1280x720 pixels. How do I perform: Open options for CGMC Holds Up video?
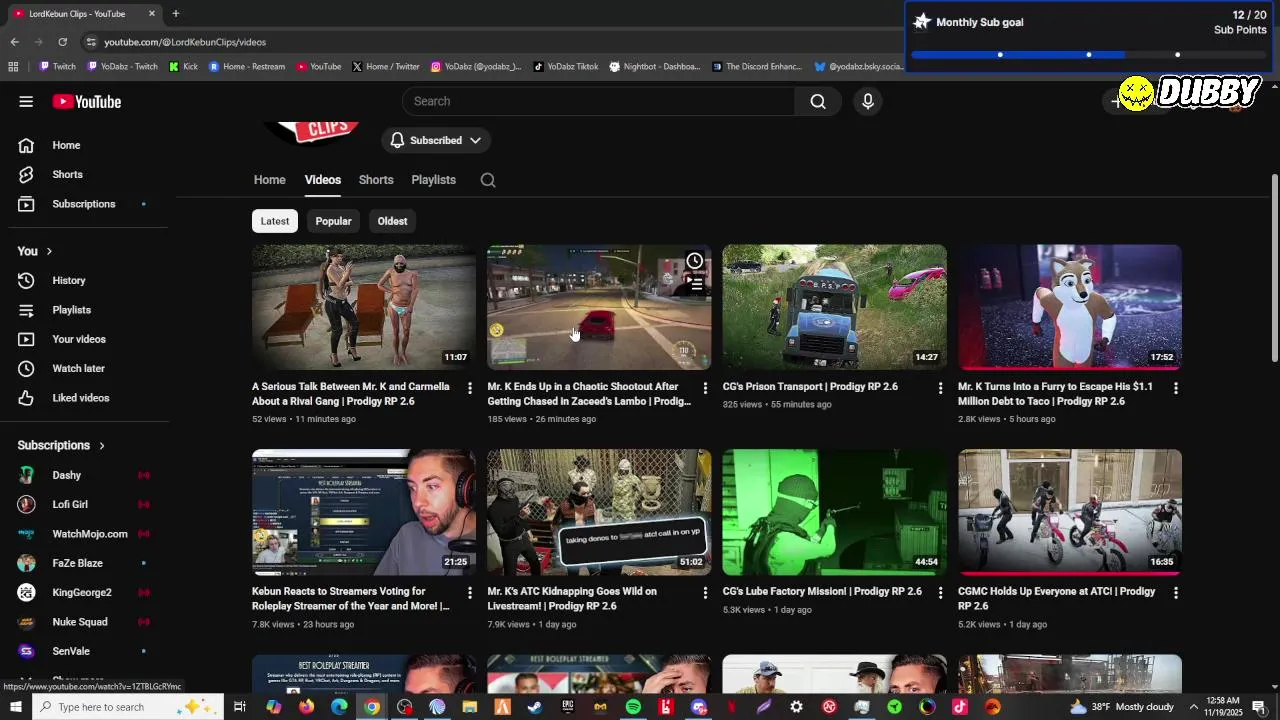[1176, 593]
